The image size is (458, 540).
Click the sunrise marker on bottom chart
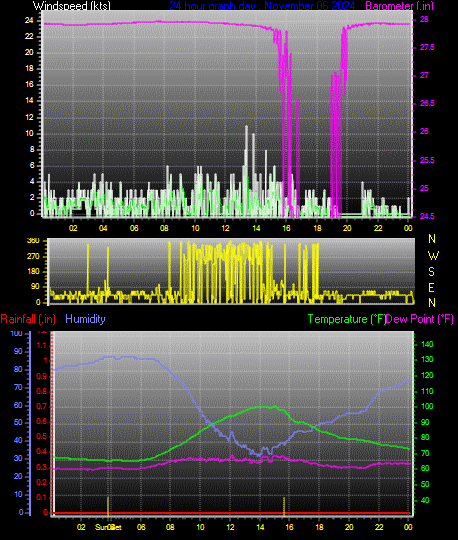[108, 506]
